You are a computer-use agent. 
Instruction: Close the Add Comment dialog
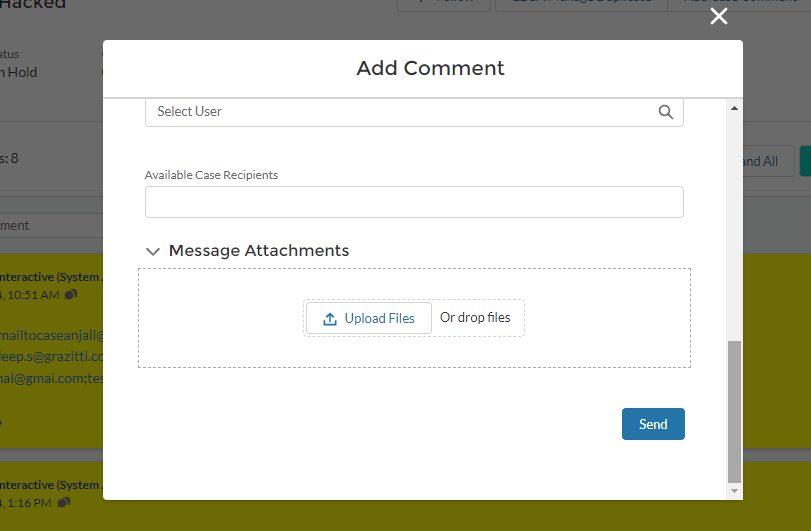point(718,16)
